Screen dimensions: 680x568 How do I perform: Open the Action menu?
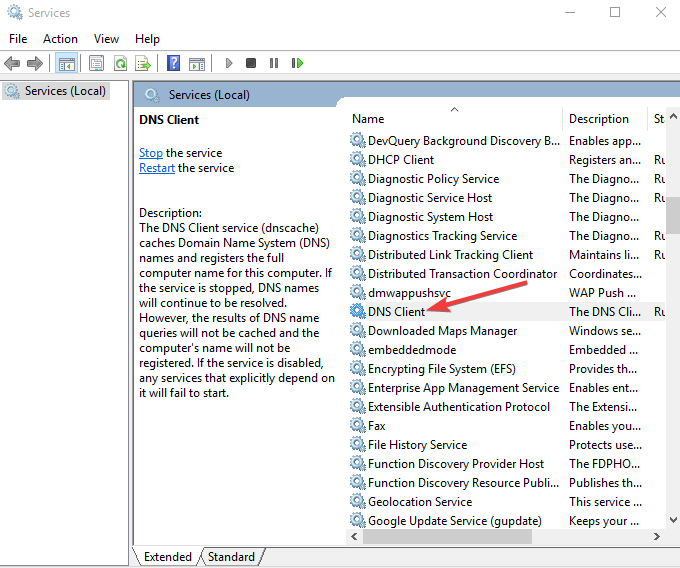pos(60,39)
